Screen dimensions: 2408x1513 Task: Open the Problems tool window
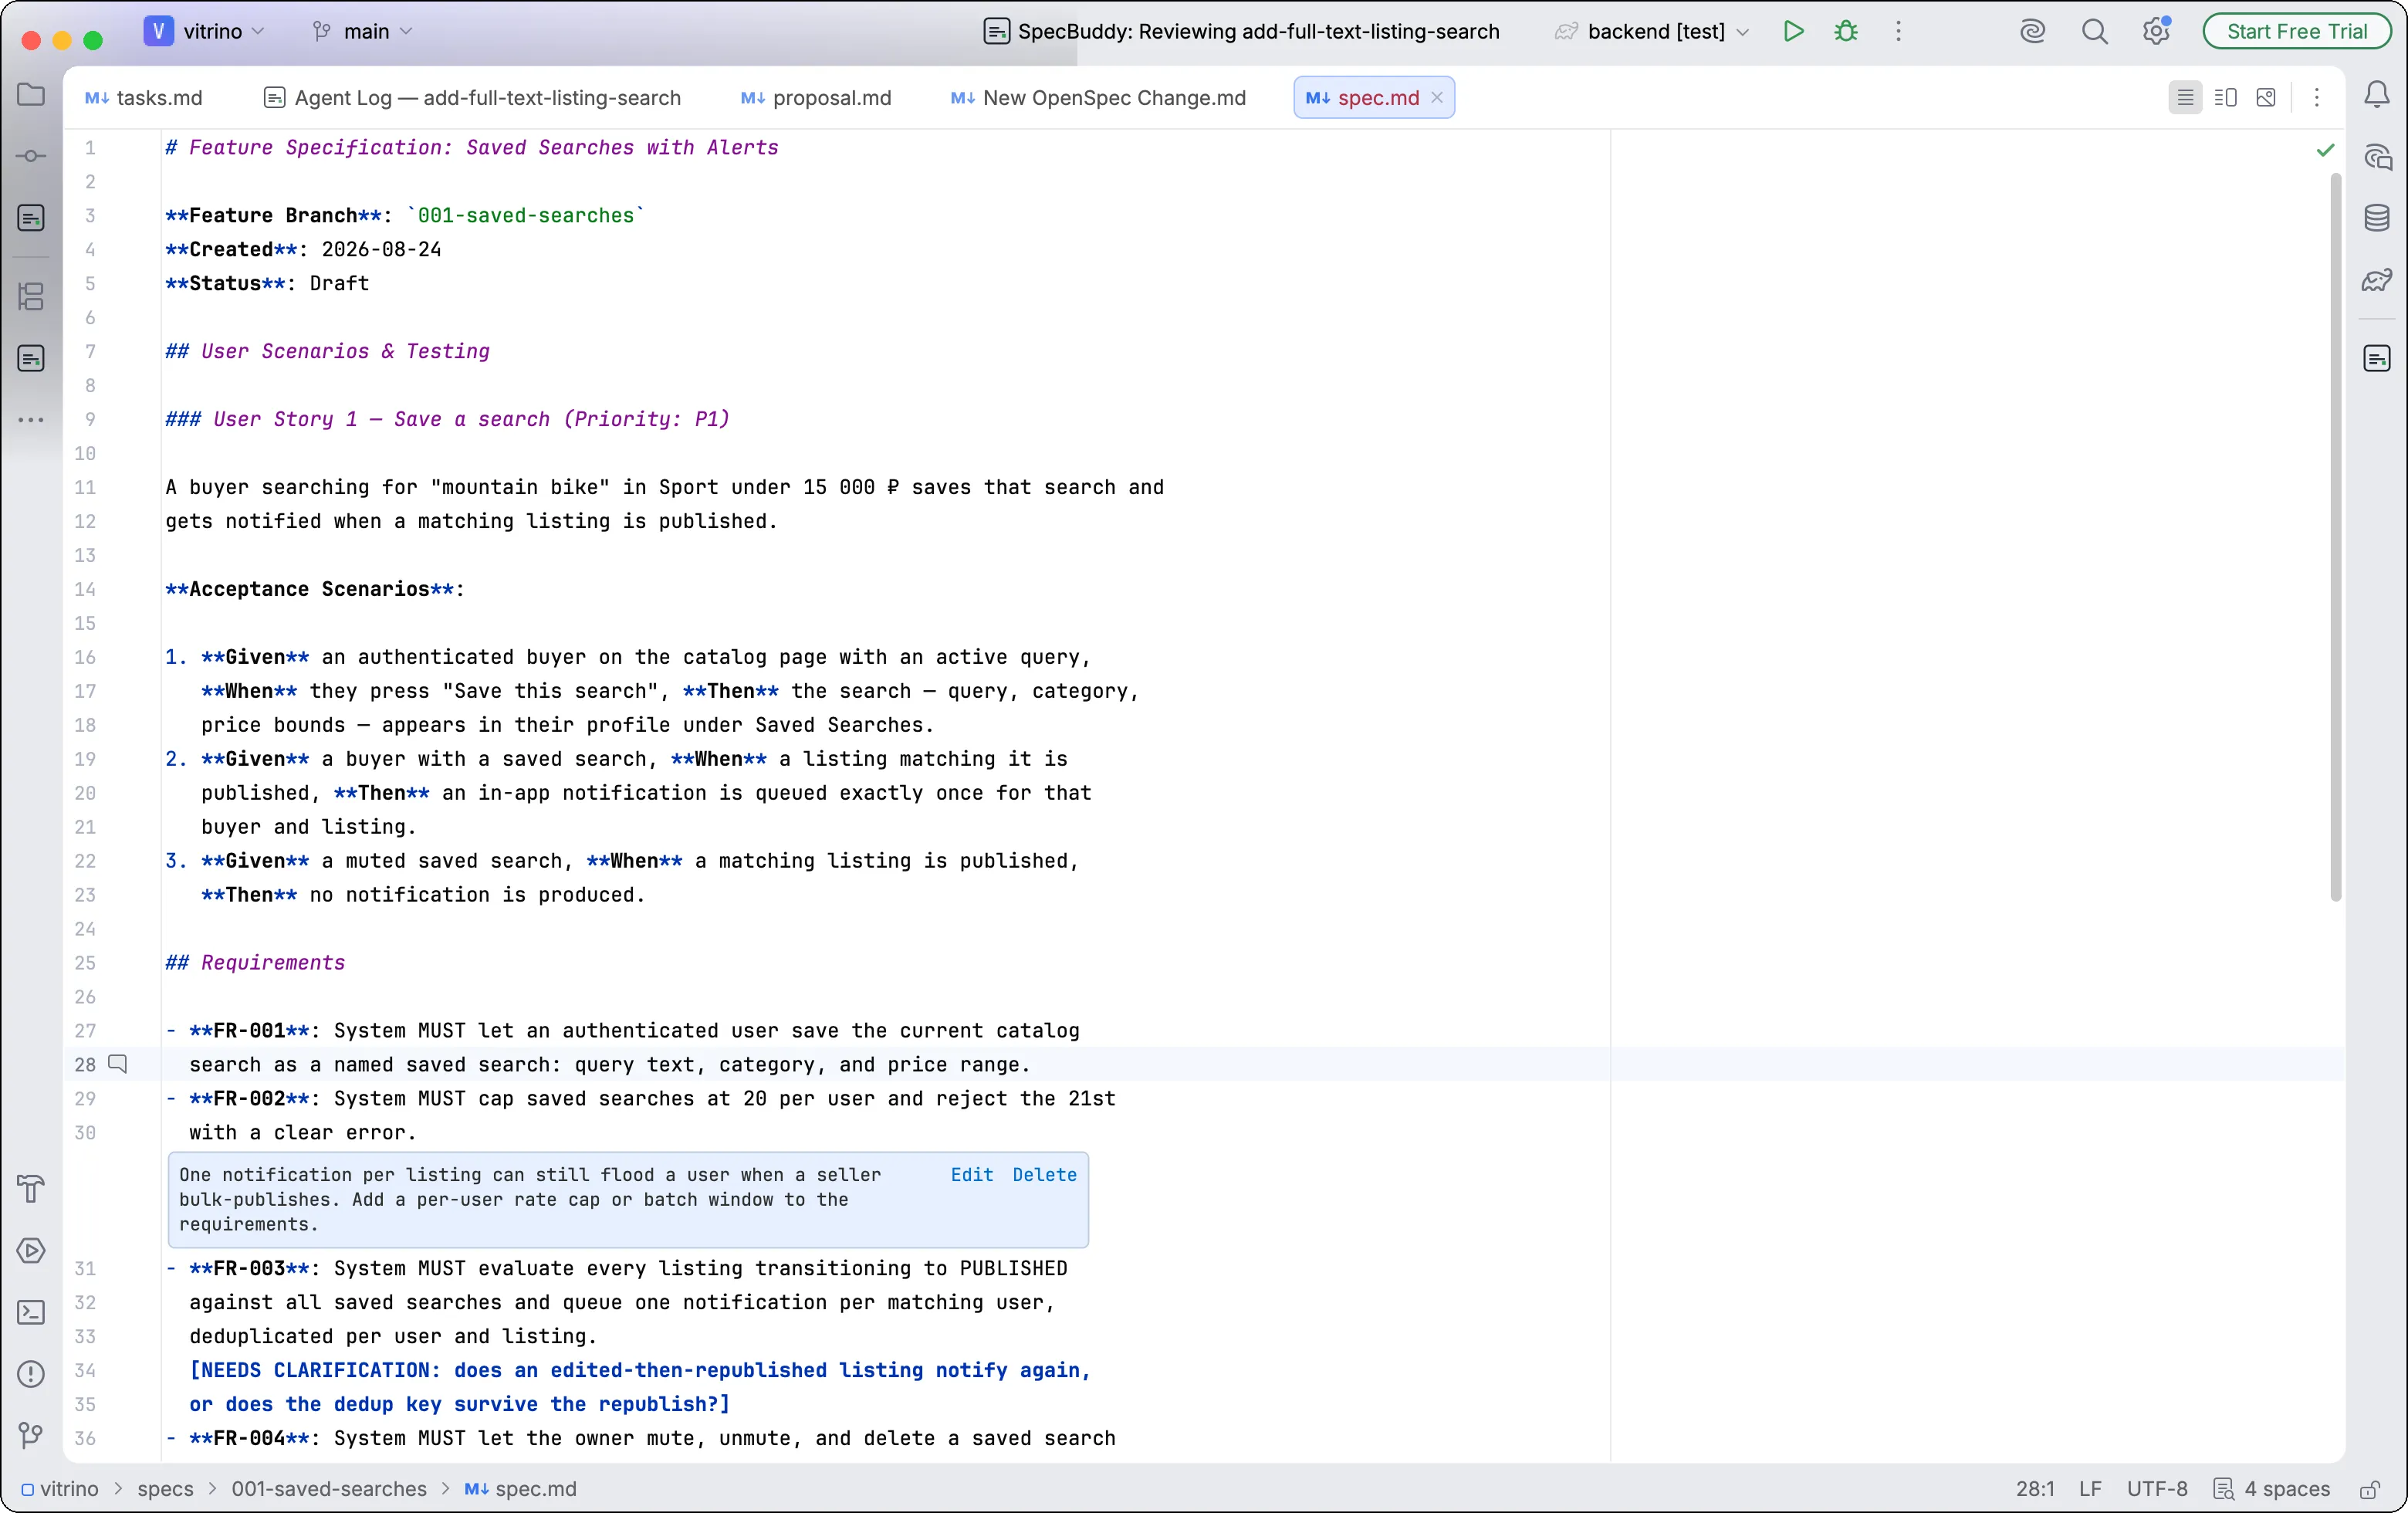click(31, 1374)
